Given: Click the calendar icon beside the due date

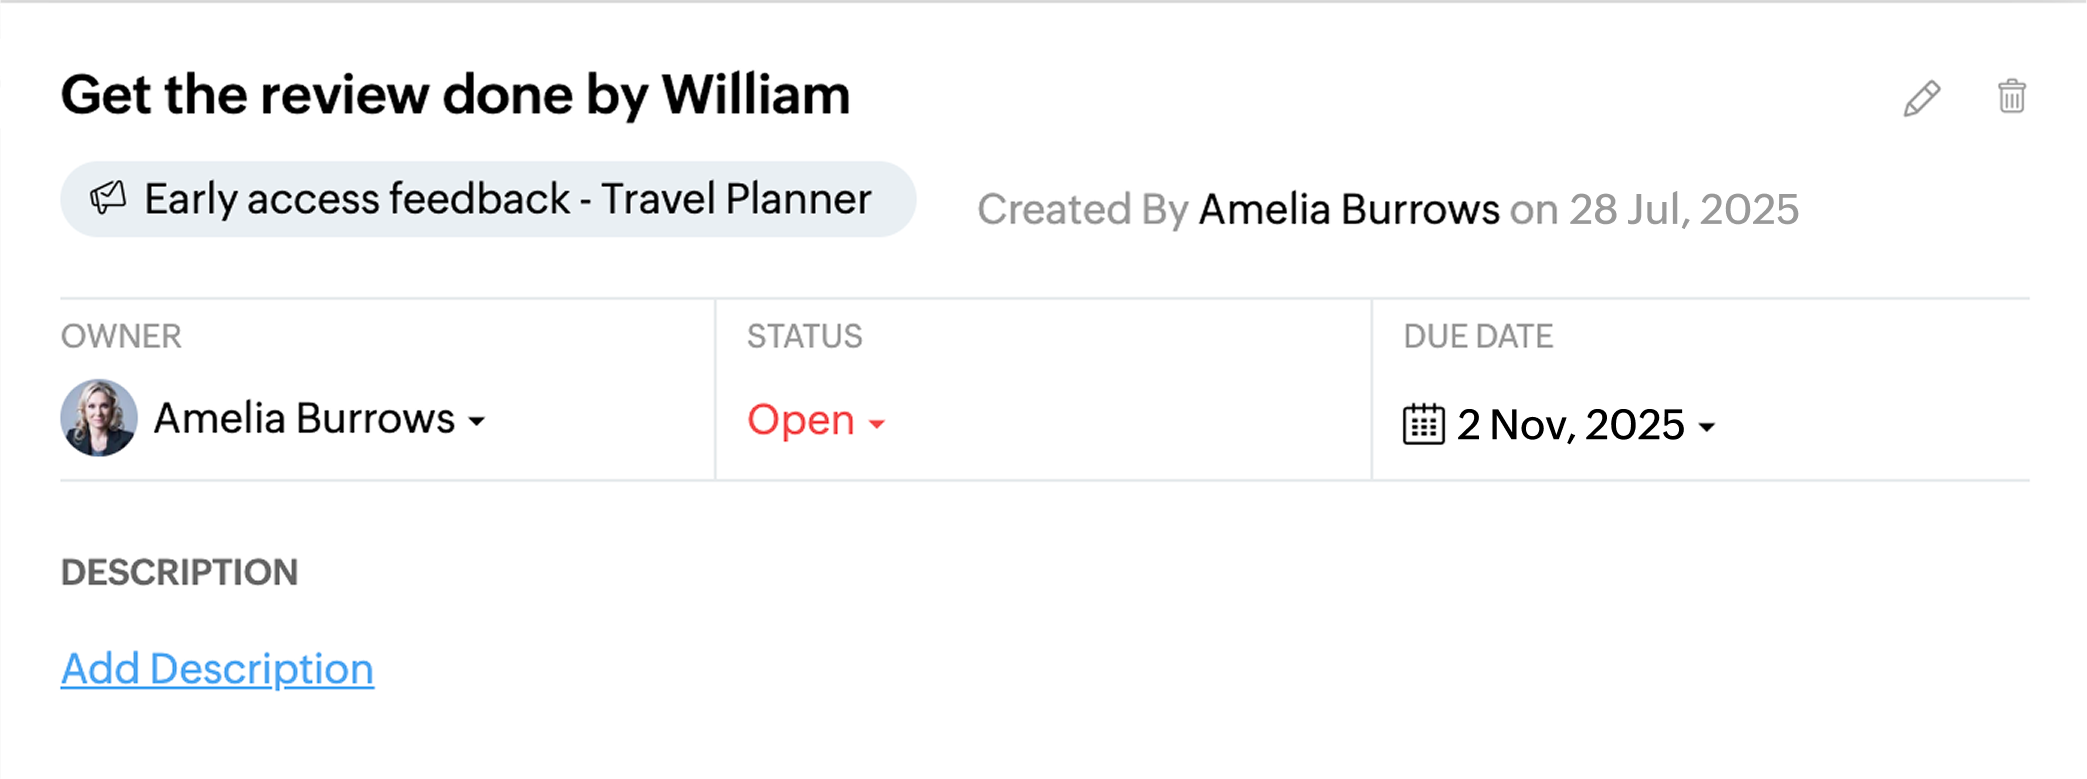Looking at the screenshot, I should [1423, 424].
